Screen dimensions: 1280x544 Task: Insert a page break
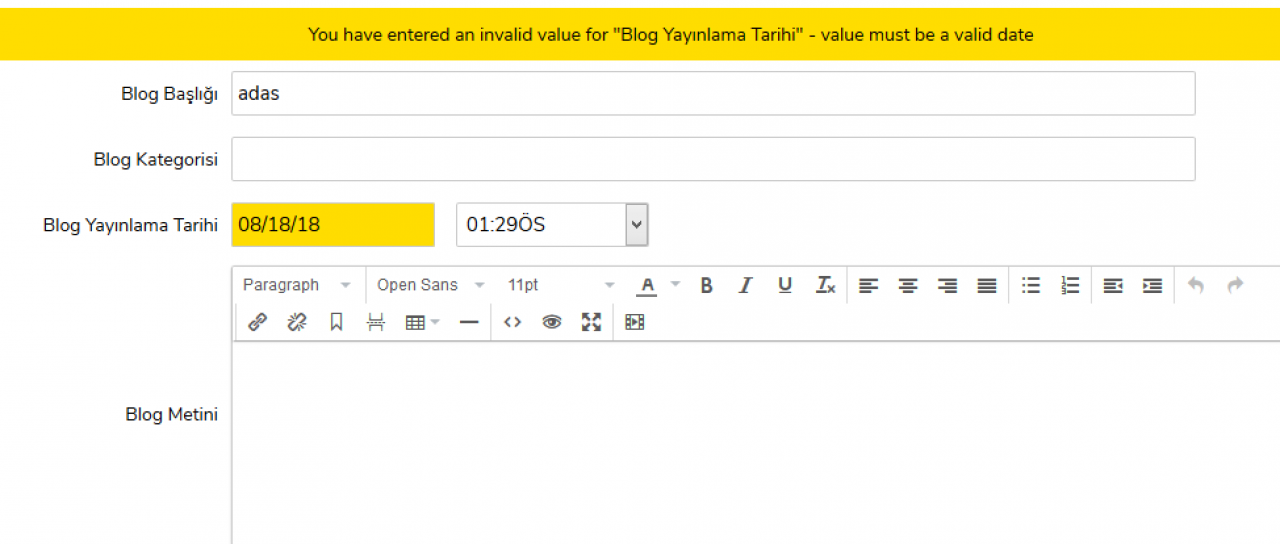(x=375, y=322)
